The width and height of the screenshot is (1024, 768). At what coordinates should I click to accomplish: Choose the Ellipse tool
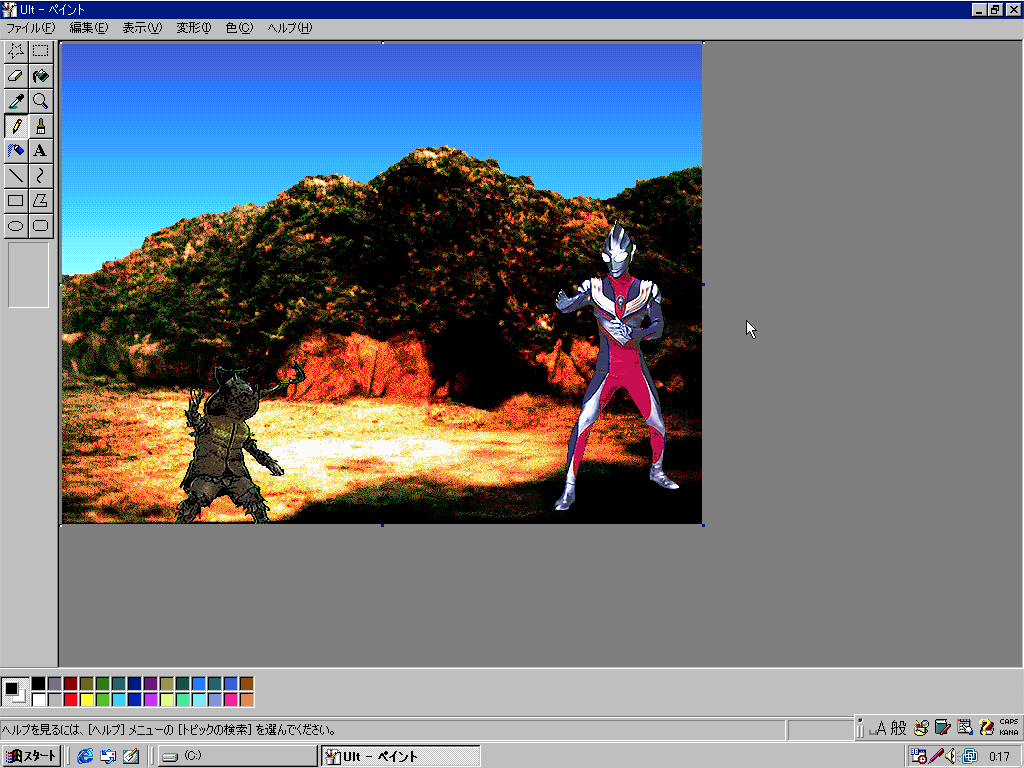16,226
